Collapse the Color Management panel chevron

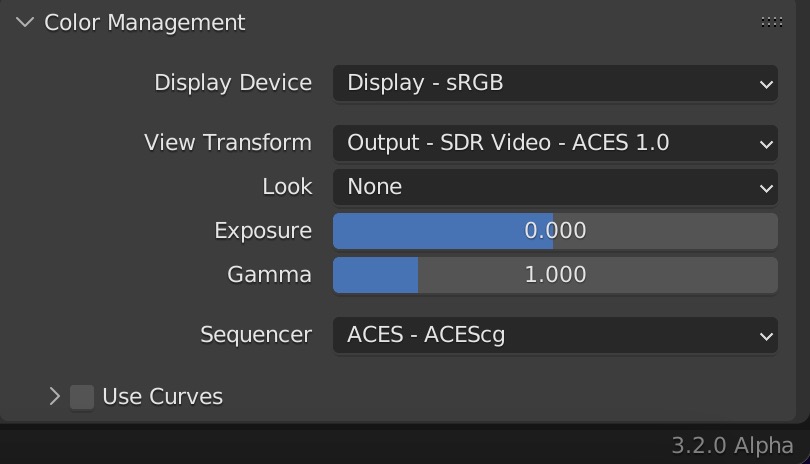pos(25,22)
